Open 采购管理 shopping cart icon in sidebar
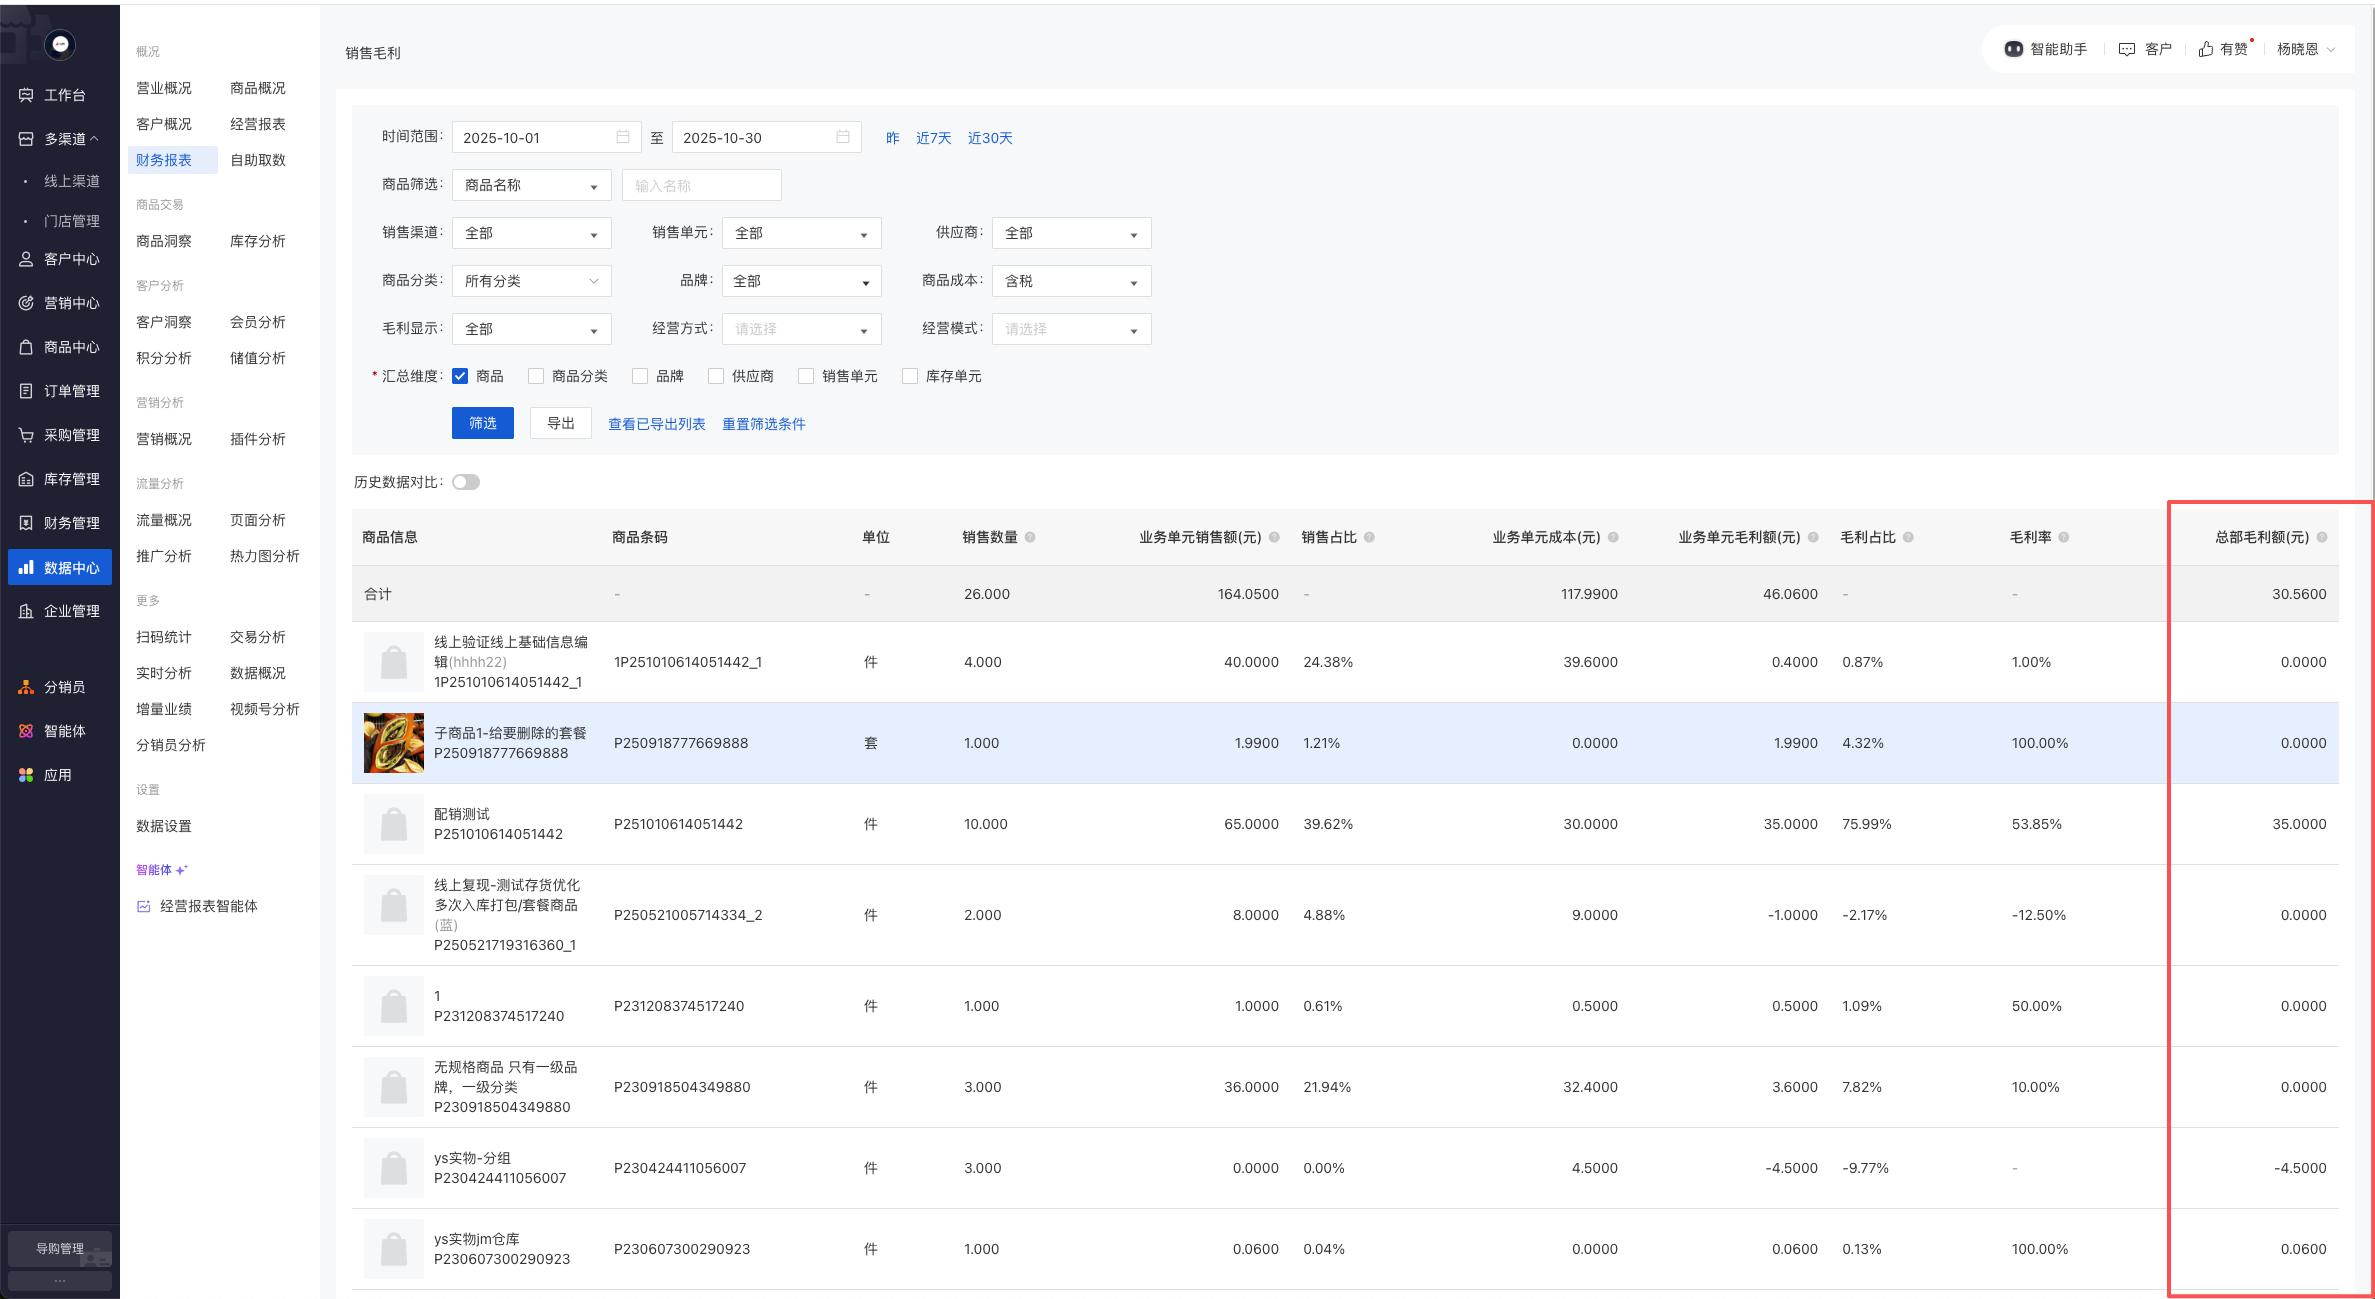Viewport: 2375px width, 1299px height. [26, 435]
